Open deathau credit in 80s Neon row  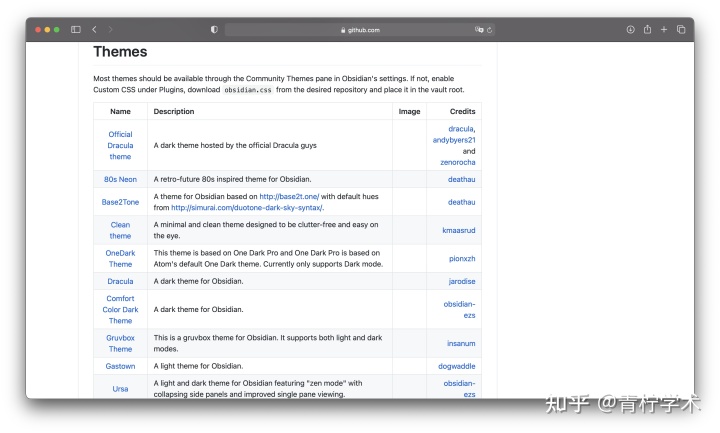[461, 179]
